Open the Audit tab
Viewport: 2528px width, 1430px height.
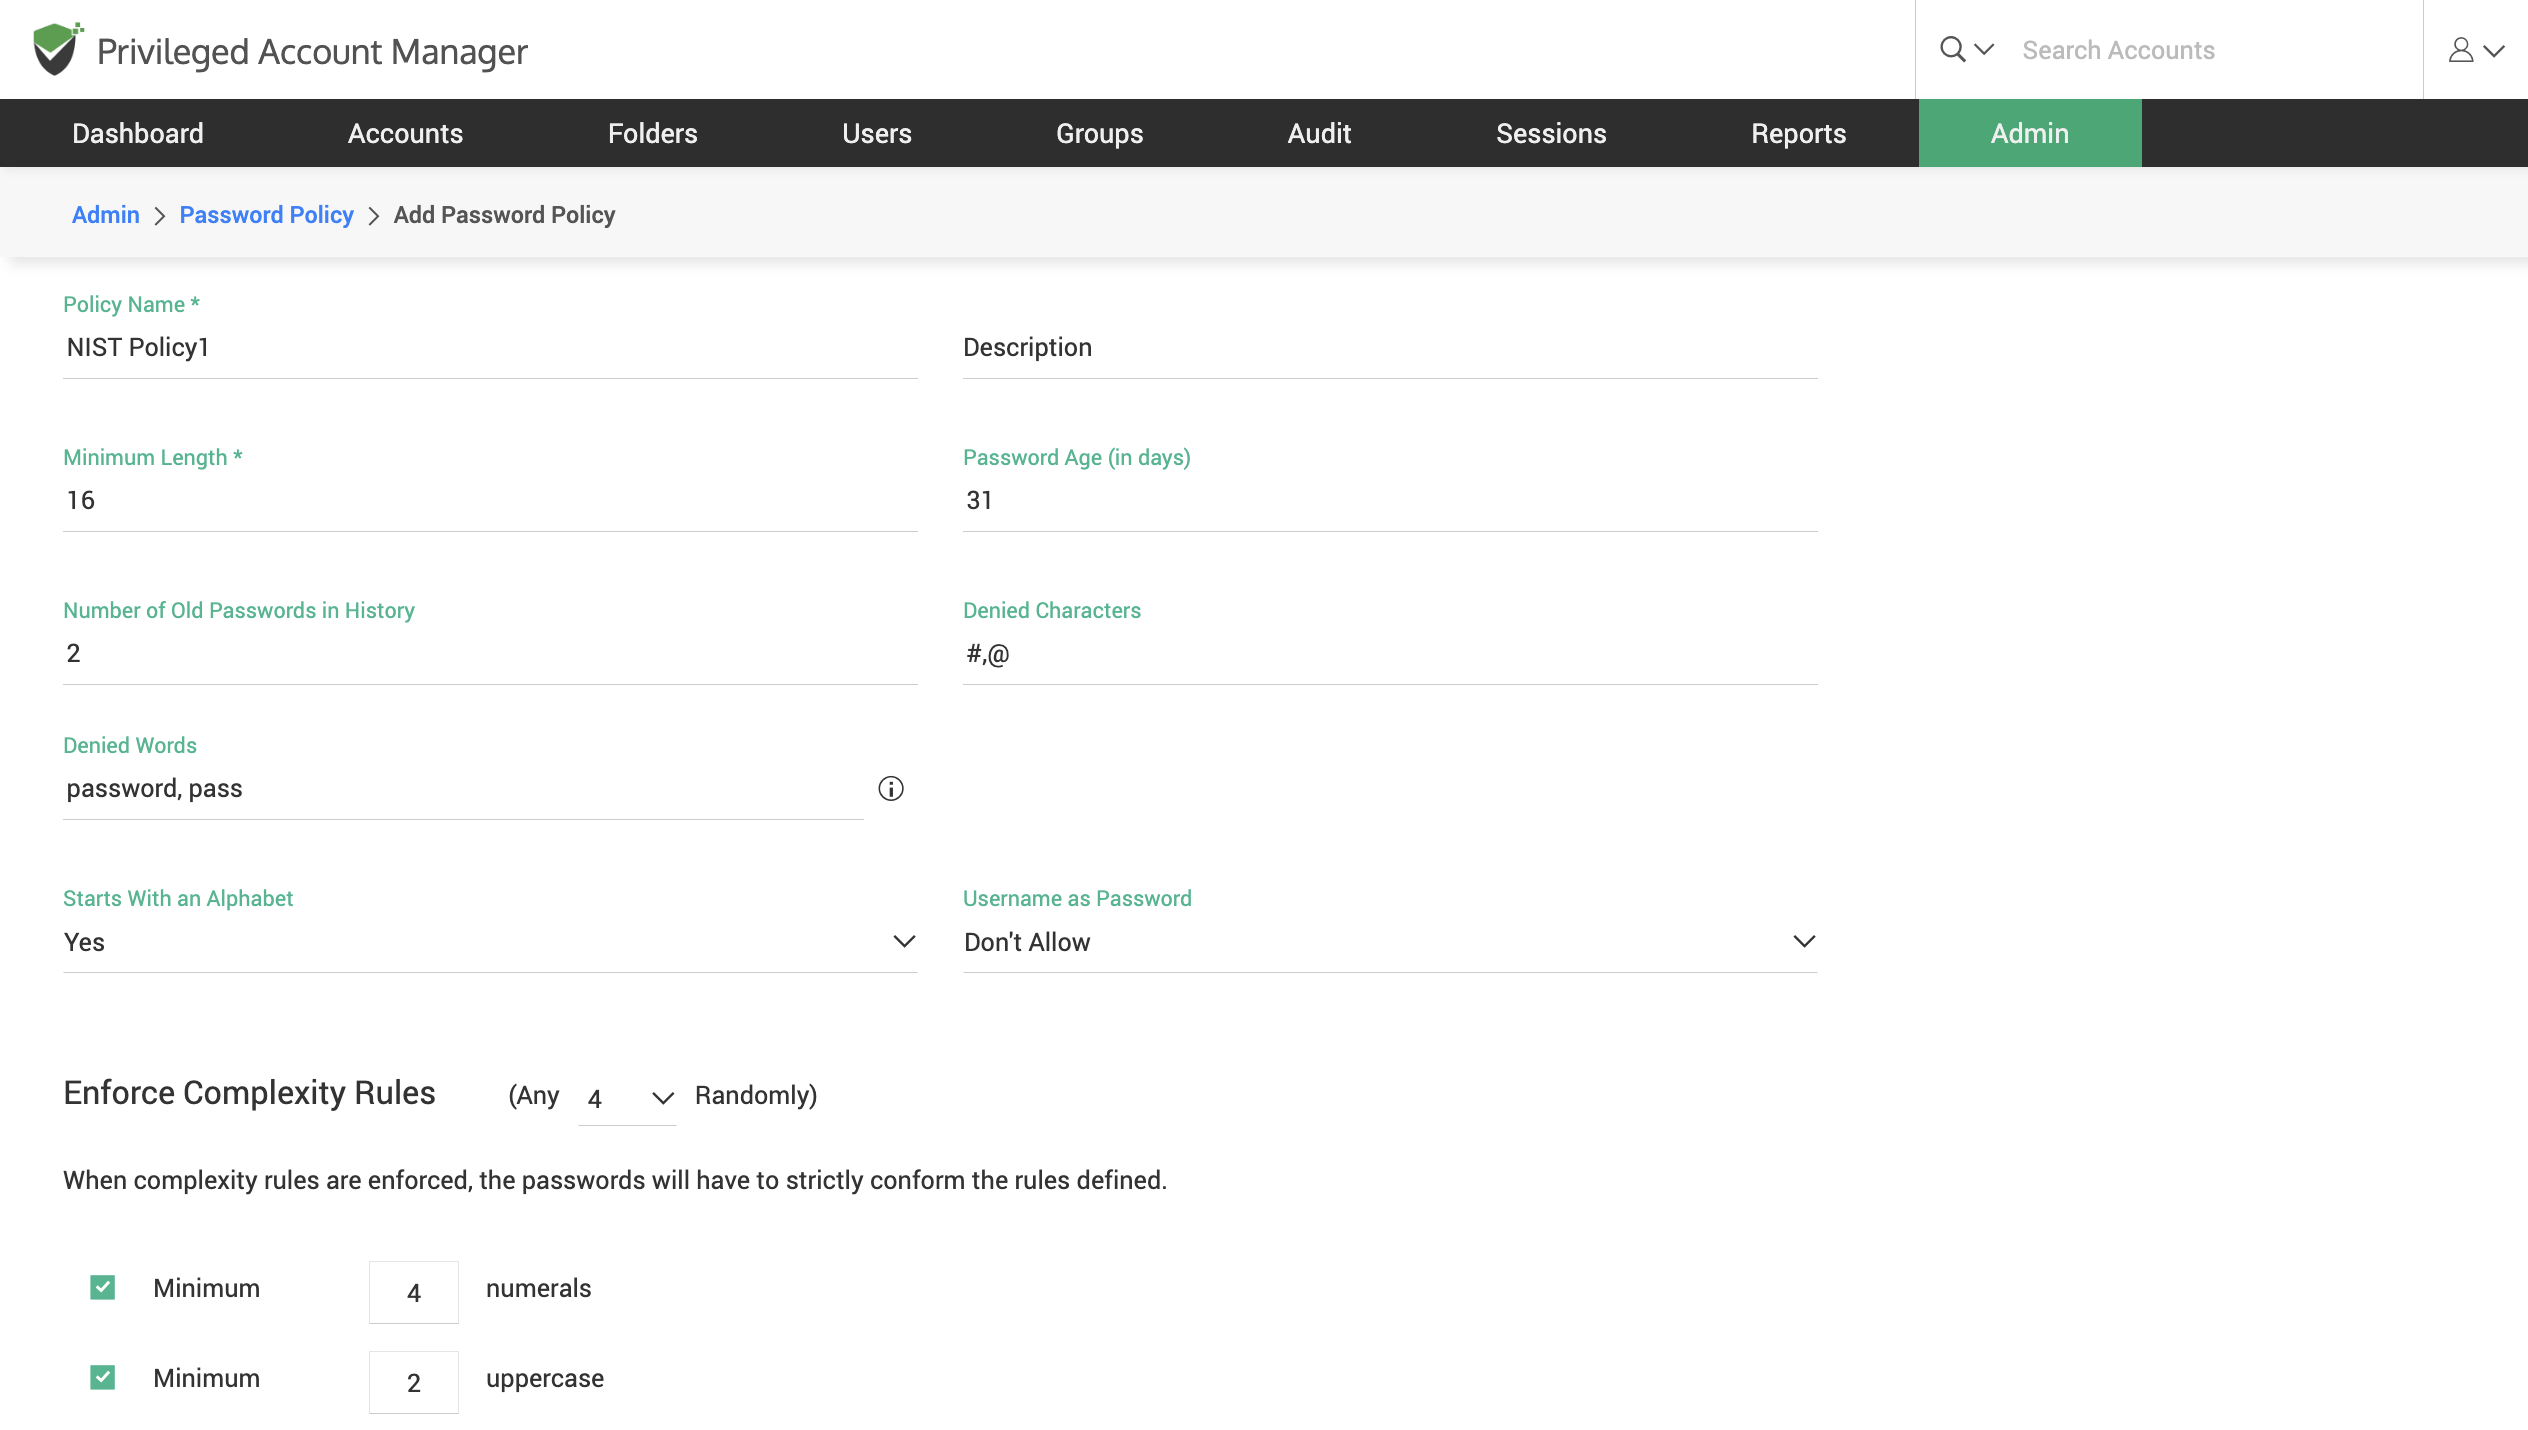[x=1319, y=133]
